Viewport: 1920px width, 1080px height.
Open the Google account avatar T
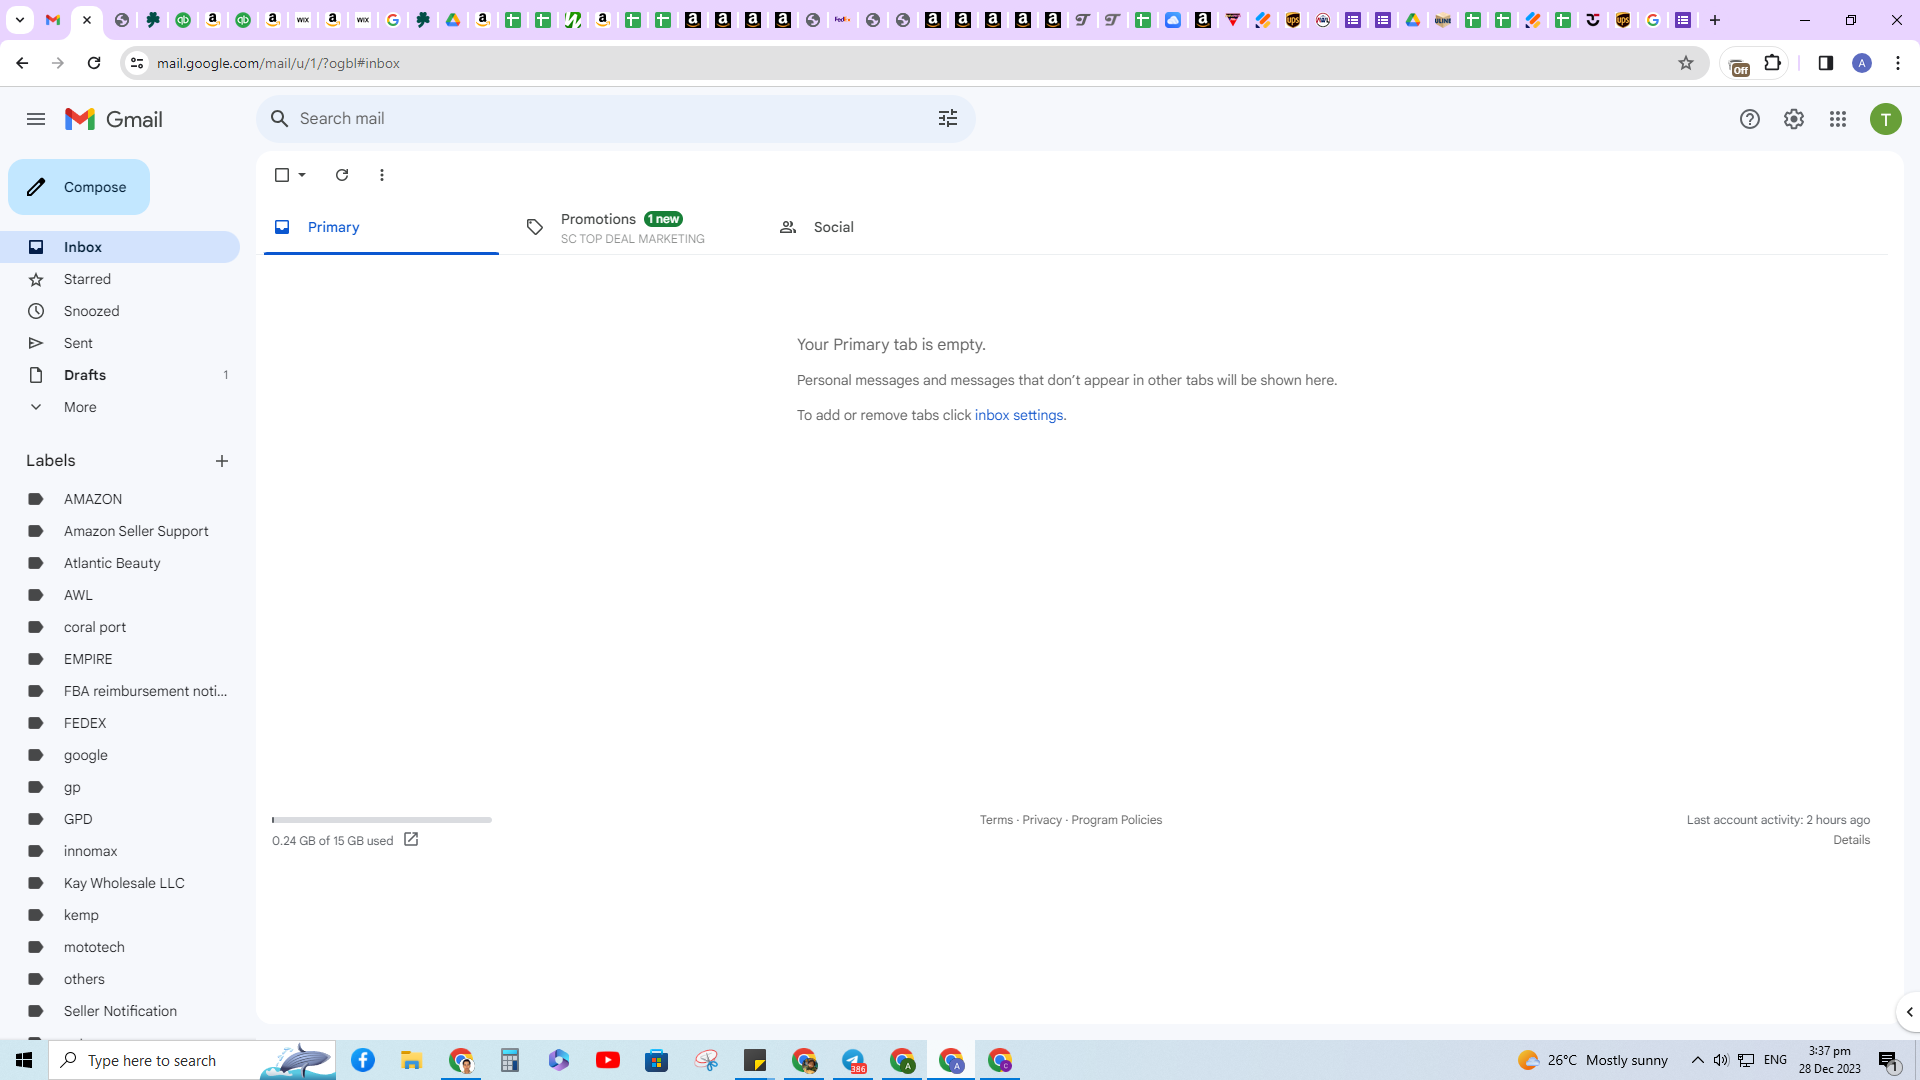point(1886,119)
